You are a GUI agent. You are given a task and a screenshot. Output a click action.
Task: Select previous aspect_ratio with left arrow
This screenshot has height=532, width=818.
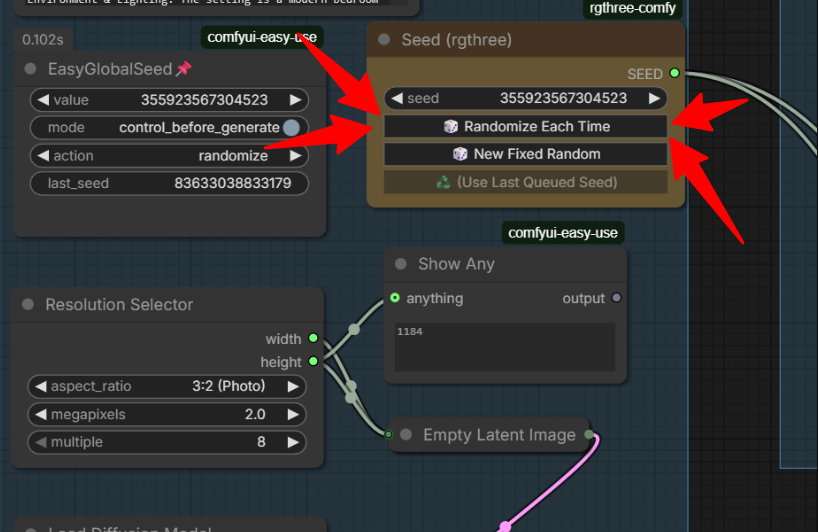(41, 386)
